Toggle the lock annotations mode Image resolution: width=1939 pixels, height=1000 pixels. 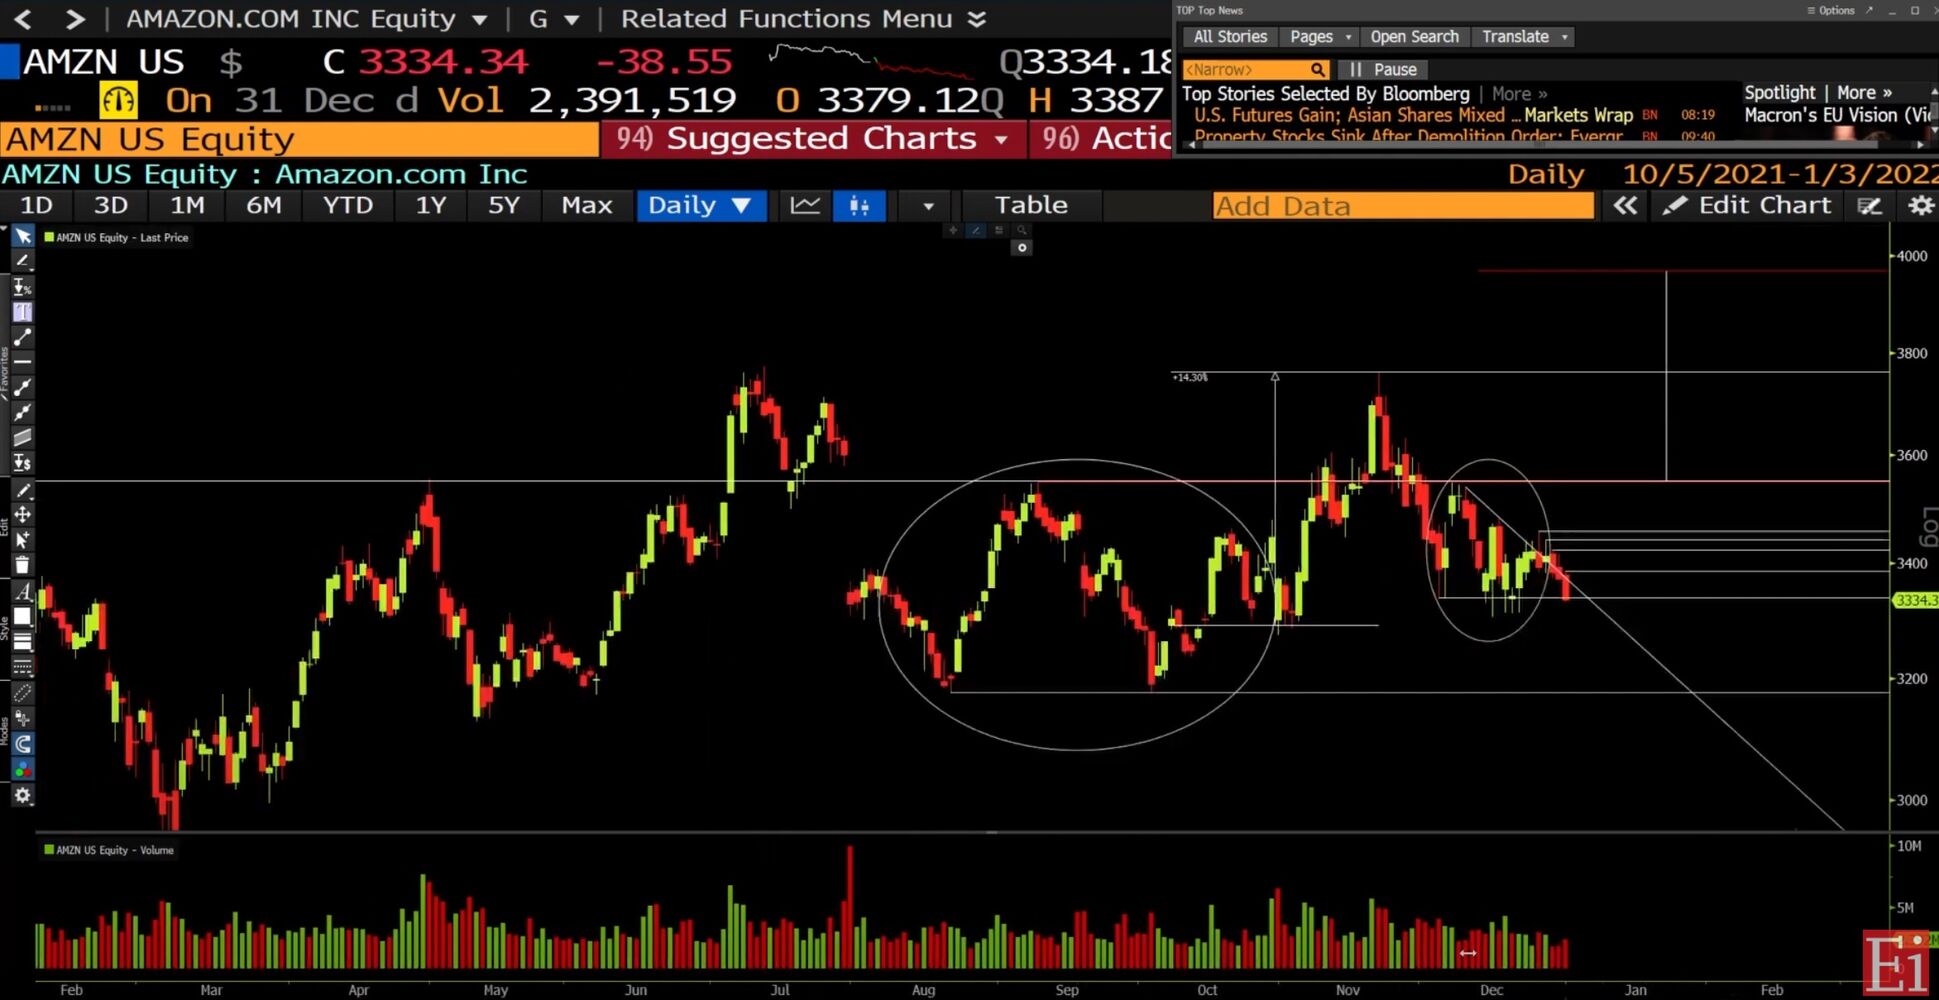[22, 719]
